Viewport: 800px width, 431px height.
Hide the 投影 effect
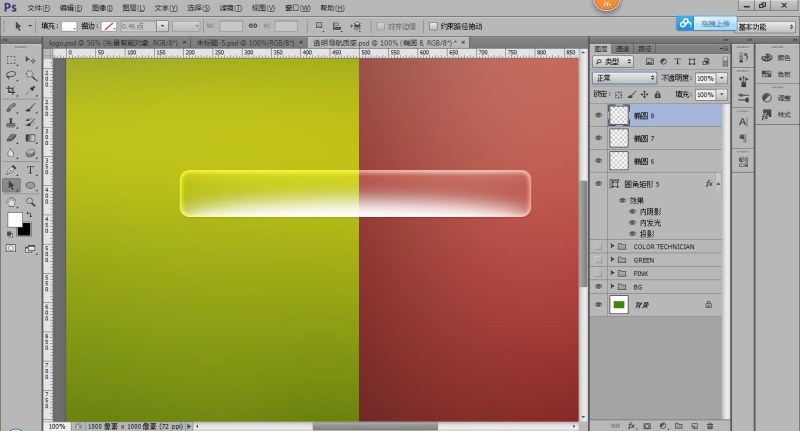[633, 234]
